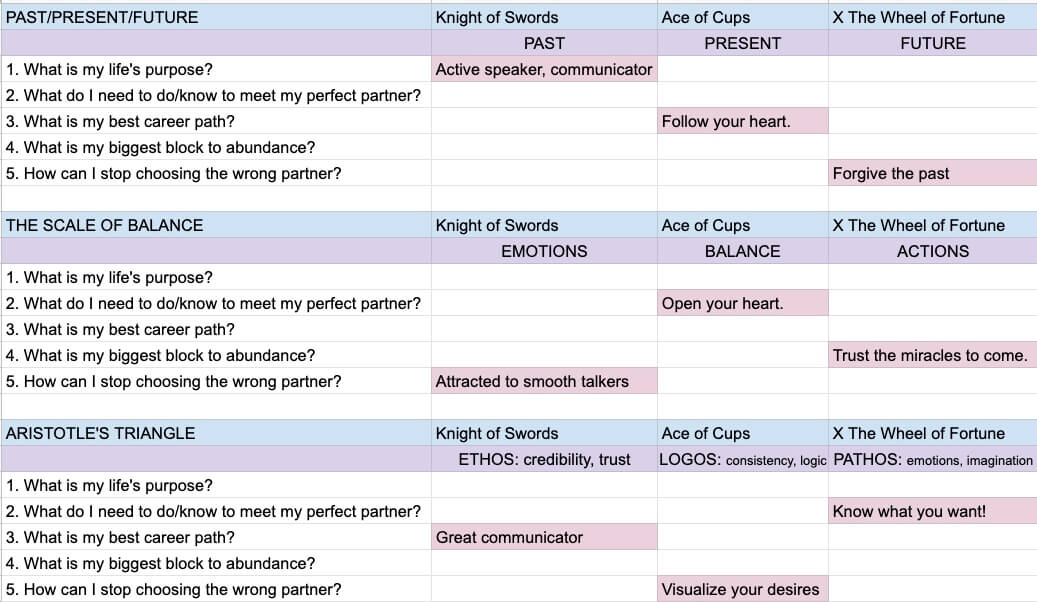Click the Open your heart. cell
Image resolution: width=1037 pixels, height=602 pixels.
[742, 303]
